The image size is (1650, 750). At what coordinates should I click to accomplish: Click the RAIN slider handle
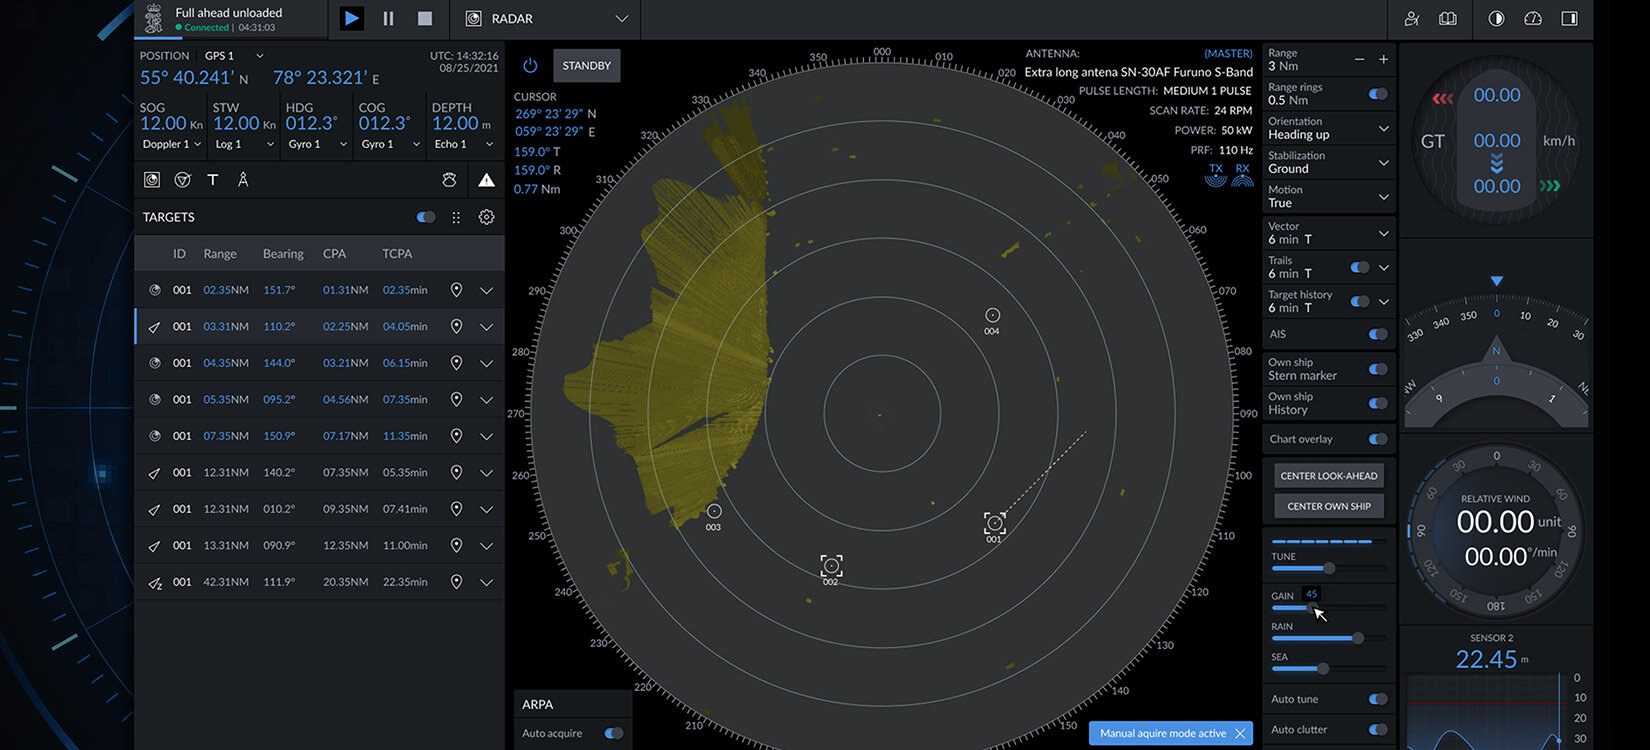pyautogui.click(x=1357, y=638)
